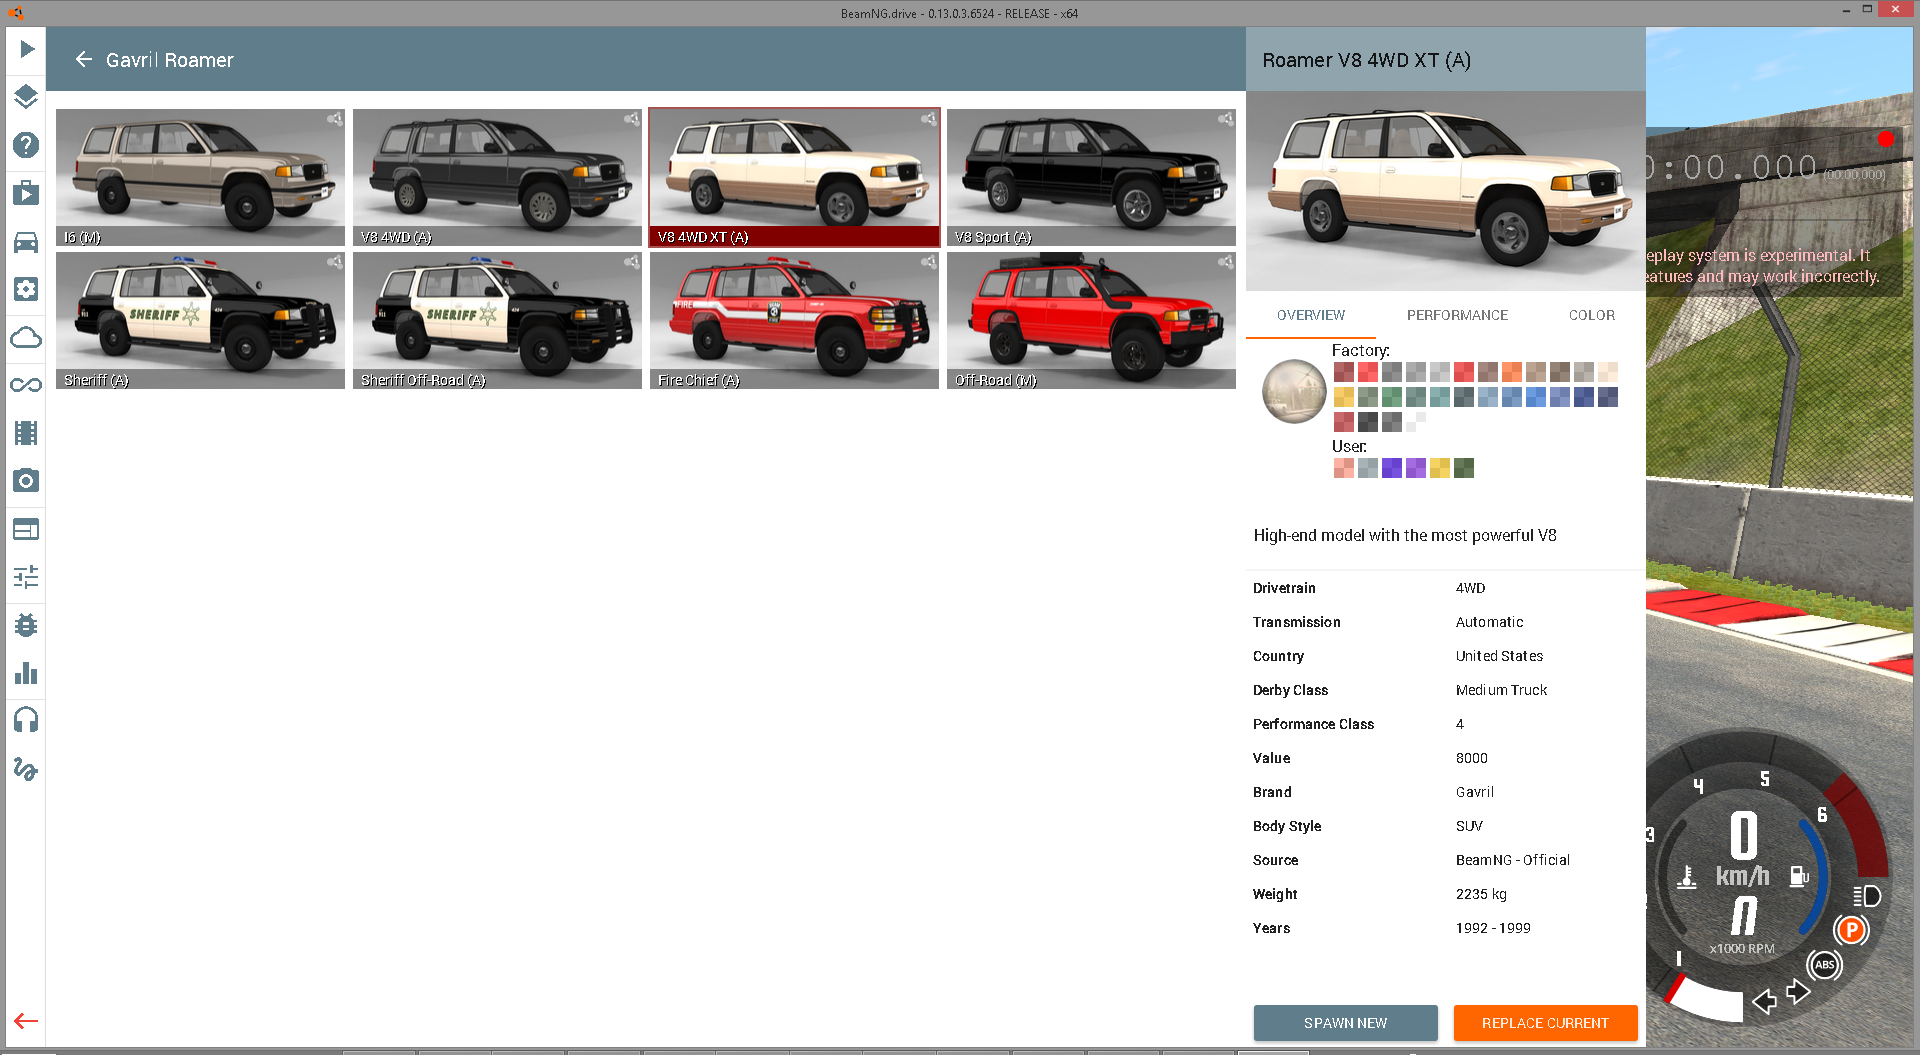
Task: Select the I6 (M) vehicle configuration
Action: tap(200, 178)
